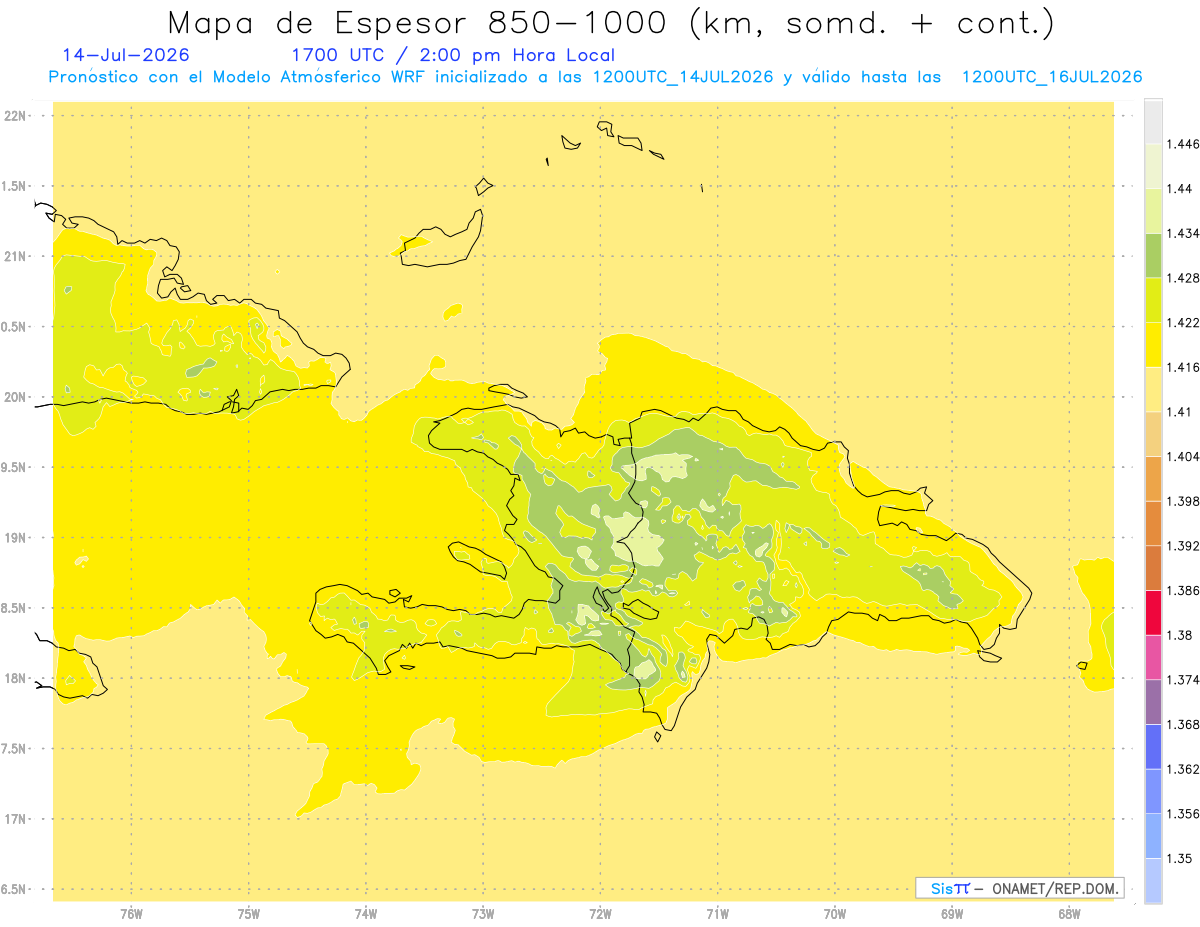Pick the red legend swatch between 1.38 and 1.386
Image resolution: width=1200 pixels, height=927 pixels.
[1153, 612]
